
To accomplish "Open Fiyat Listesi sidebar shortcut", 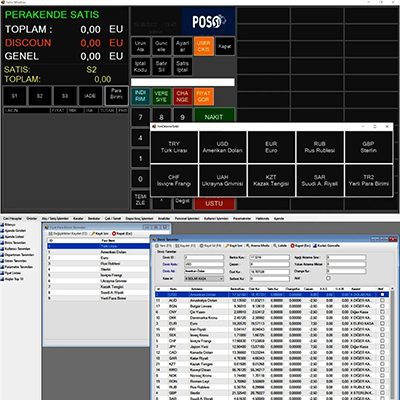I will coord(14,273).
